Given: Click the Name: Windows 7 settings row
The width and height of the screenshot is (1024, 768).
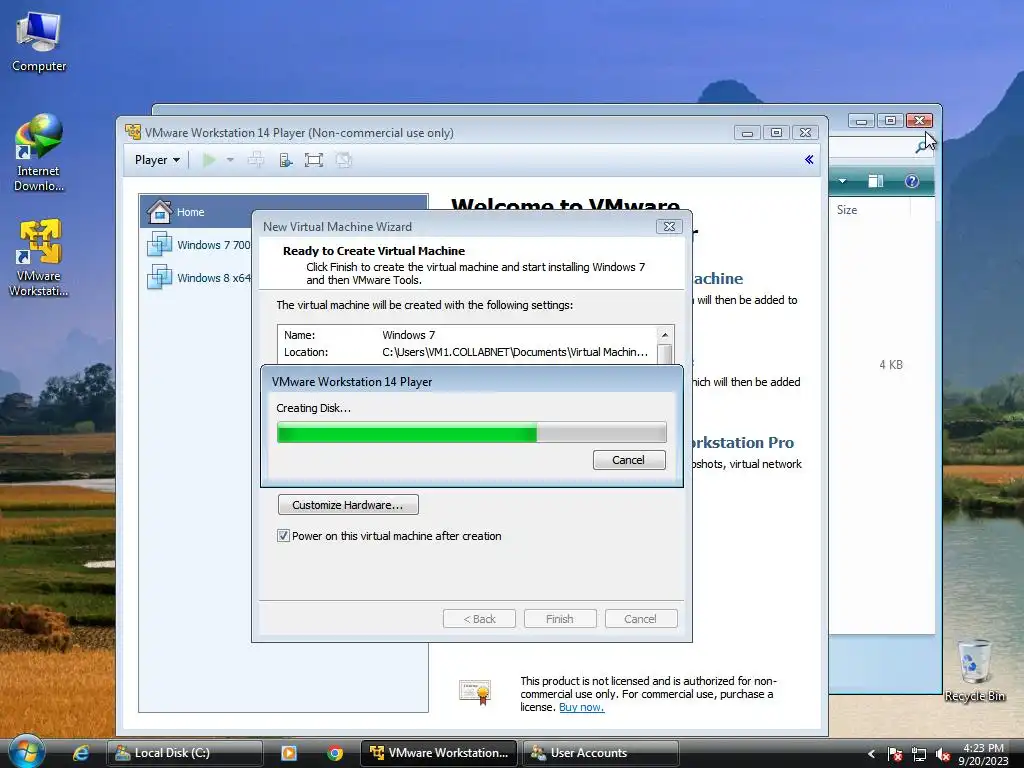Looking at the screenshot, I should tap(466, 335).
